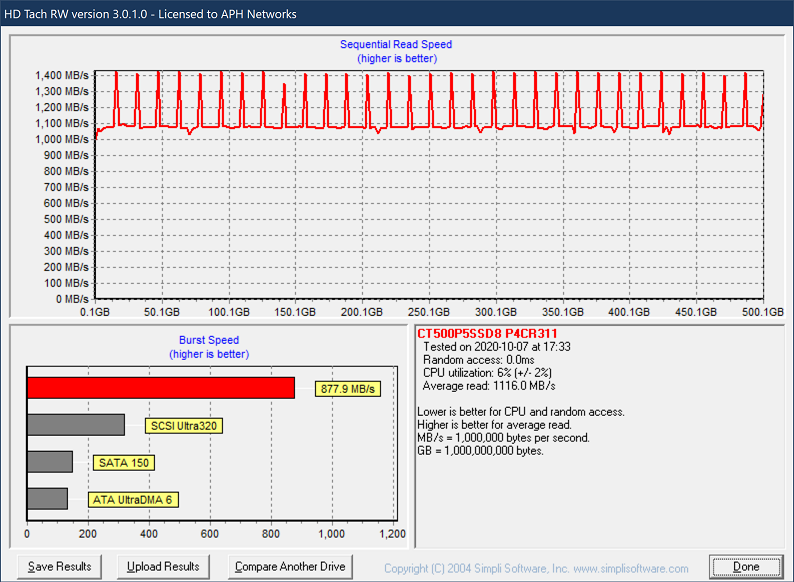This screenshot has width=794, height=582.
Task: Click the CPU utilization 6% line
Action: coord(489,373)
